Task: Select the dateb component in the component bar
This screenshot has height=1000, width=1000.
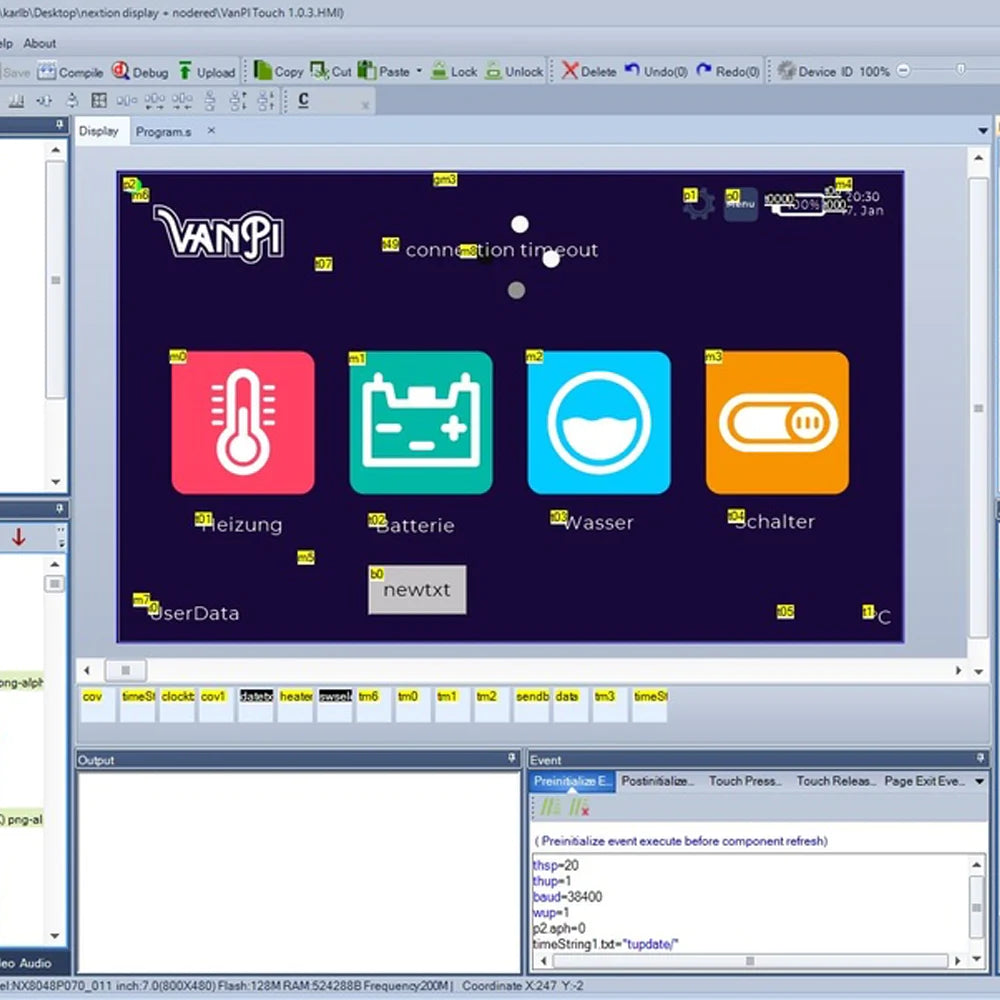Action: pyautogui.click(x=255, y=696)
